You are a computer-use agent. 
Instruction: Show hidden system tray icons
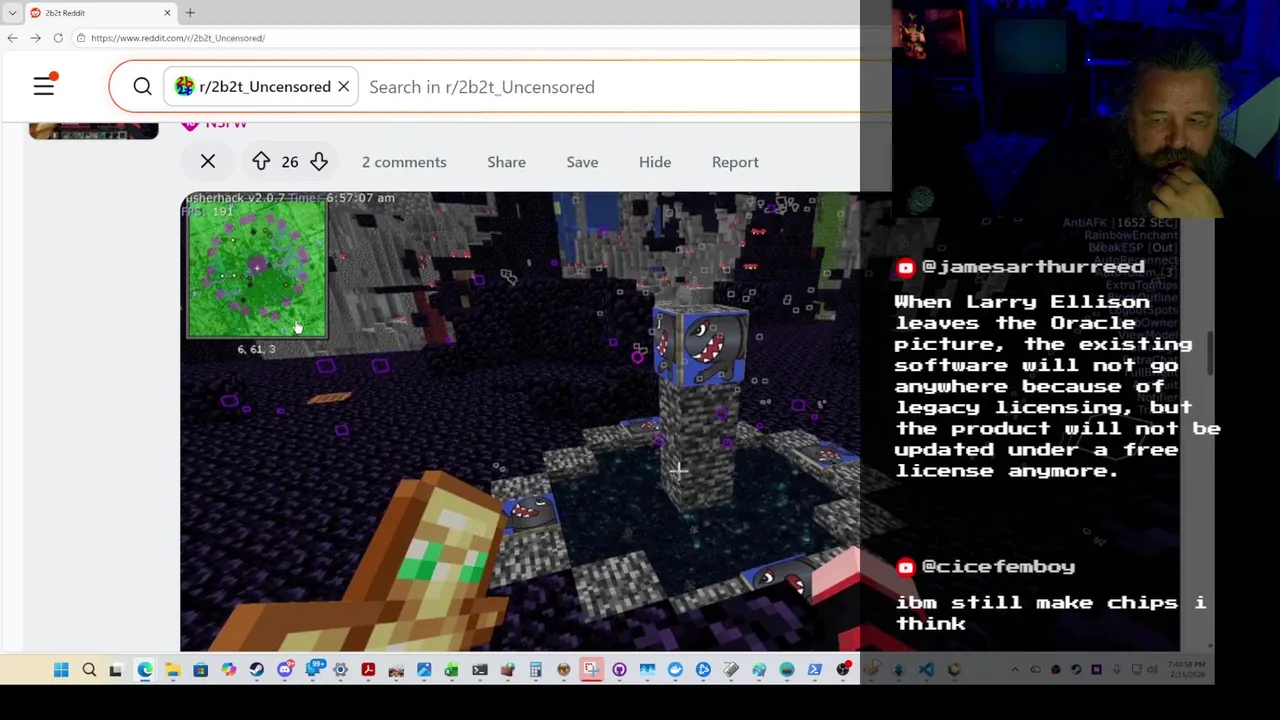pos(1015,670)
